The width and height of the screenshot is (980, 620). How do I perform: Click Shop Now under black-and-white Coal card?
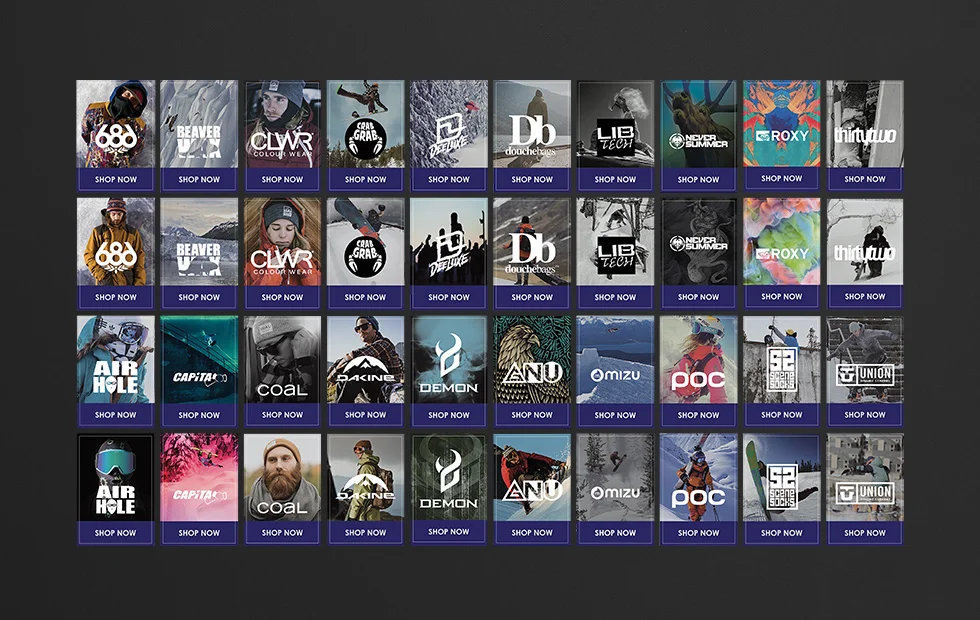[282, 415]
